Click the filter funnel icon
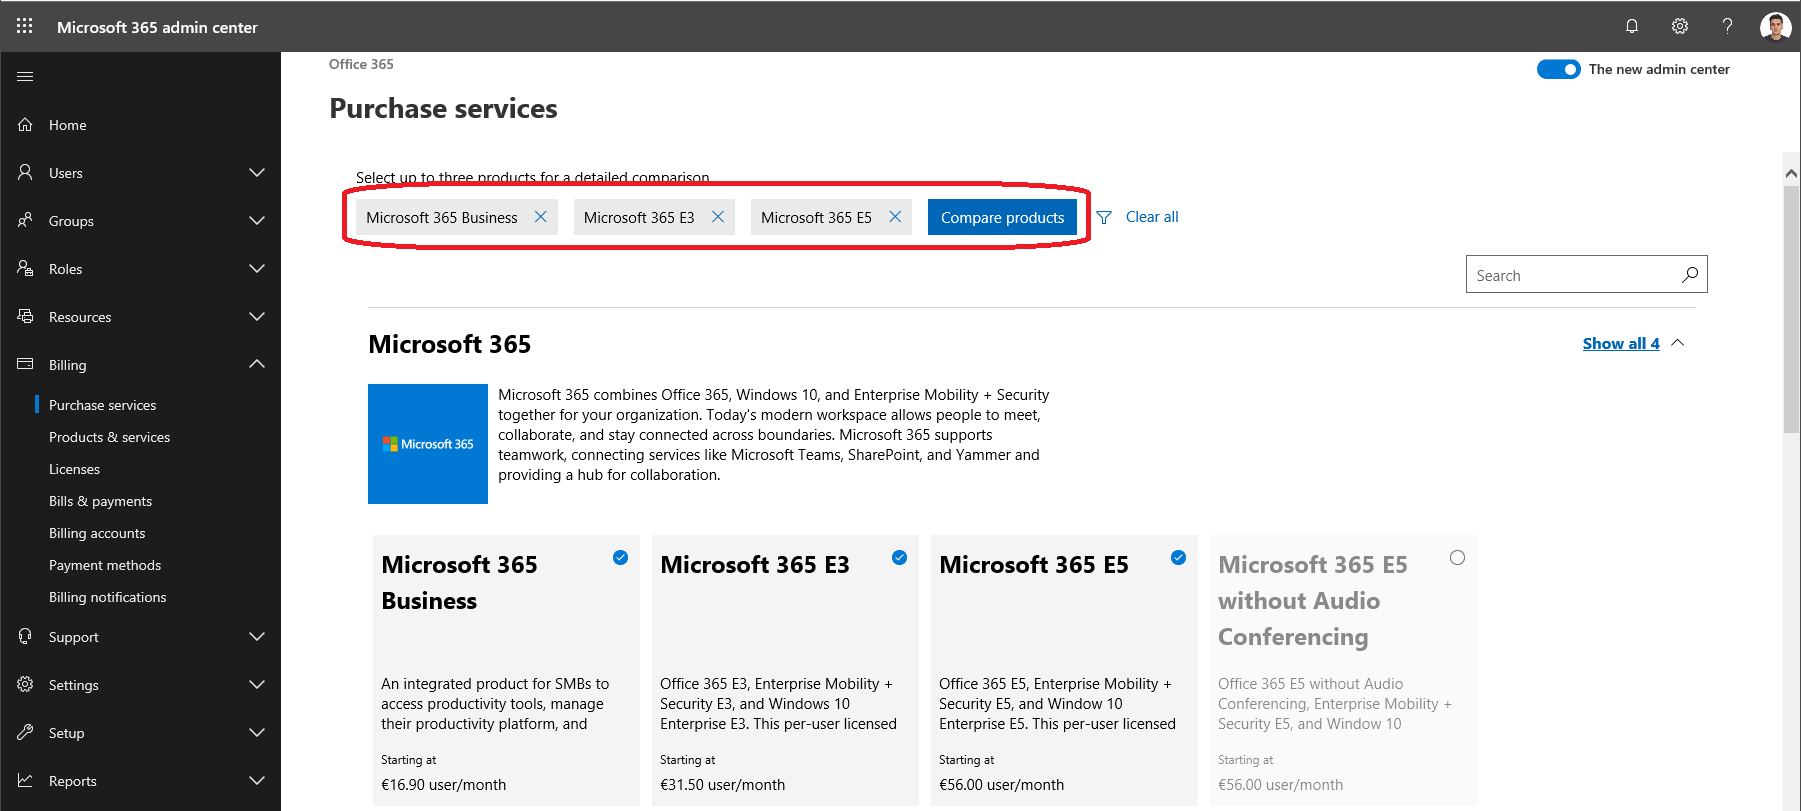The width and height of the screenshot is (1801, 811). [x=1104, y=217]
